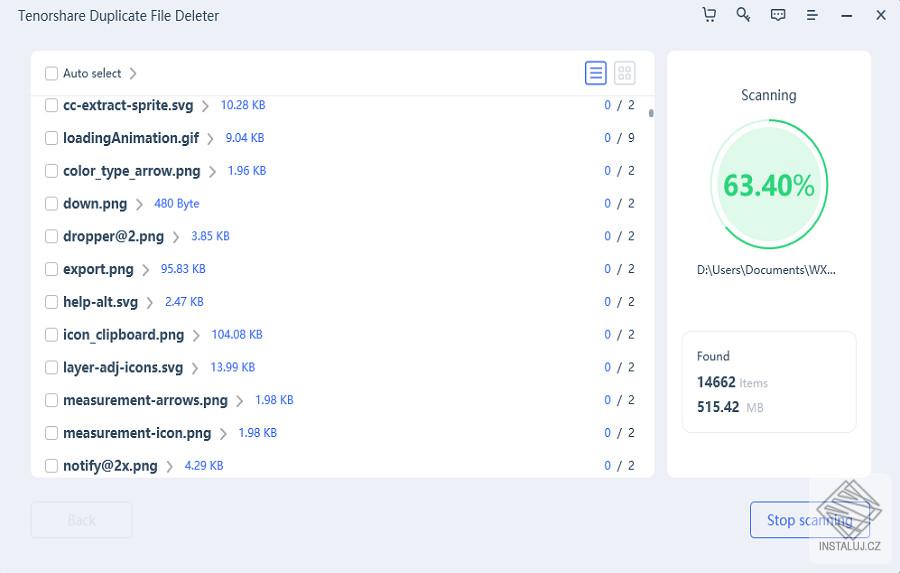Tick the dropper@2.png checkbox
The image size is (900, 573).
click(x=51, y=236)
